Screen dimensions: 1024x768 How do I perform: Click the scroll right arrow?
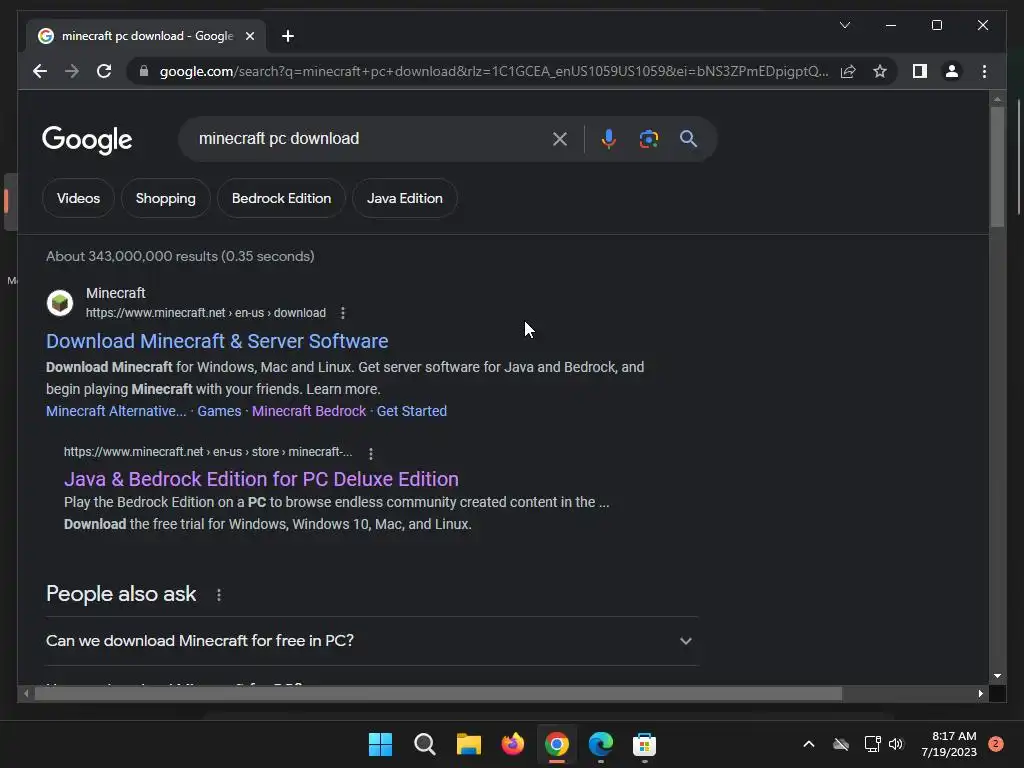pyautogui.click(x=980, y=694)
